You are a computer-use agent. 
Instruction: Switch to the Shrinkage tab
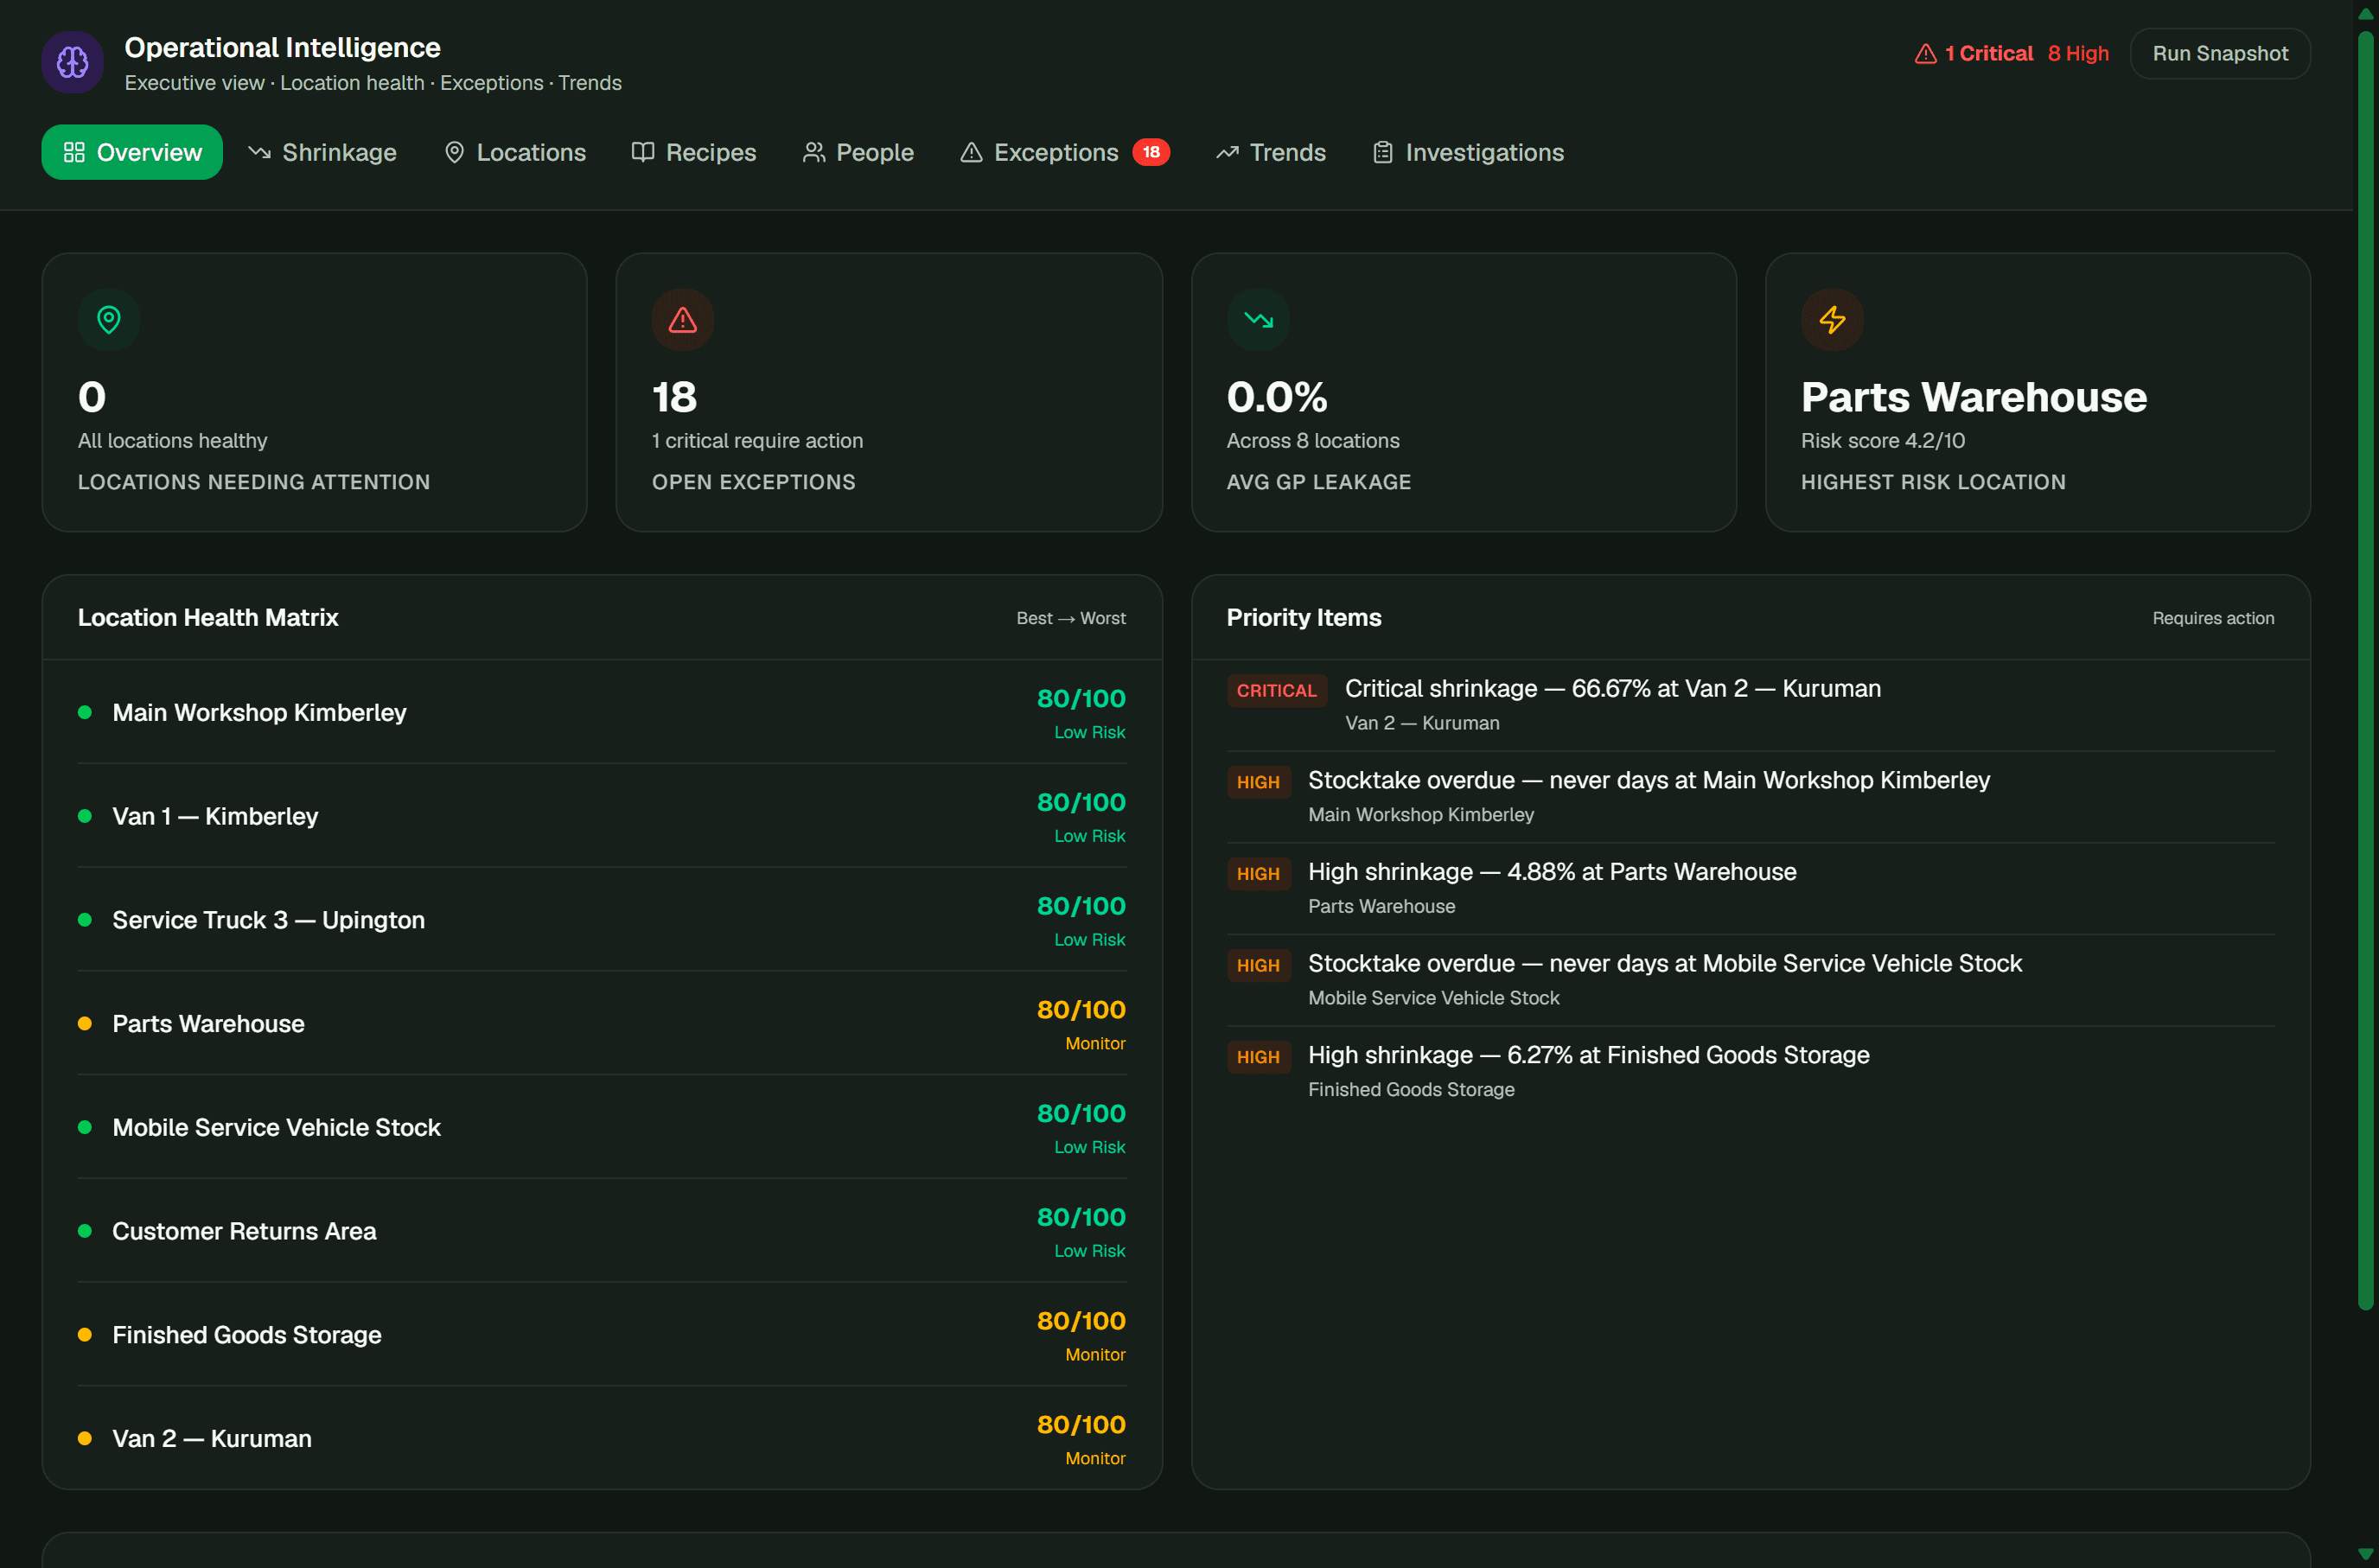click(x=322, y=152)
